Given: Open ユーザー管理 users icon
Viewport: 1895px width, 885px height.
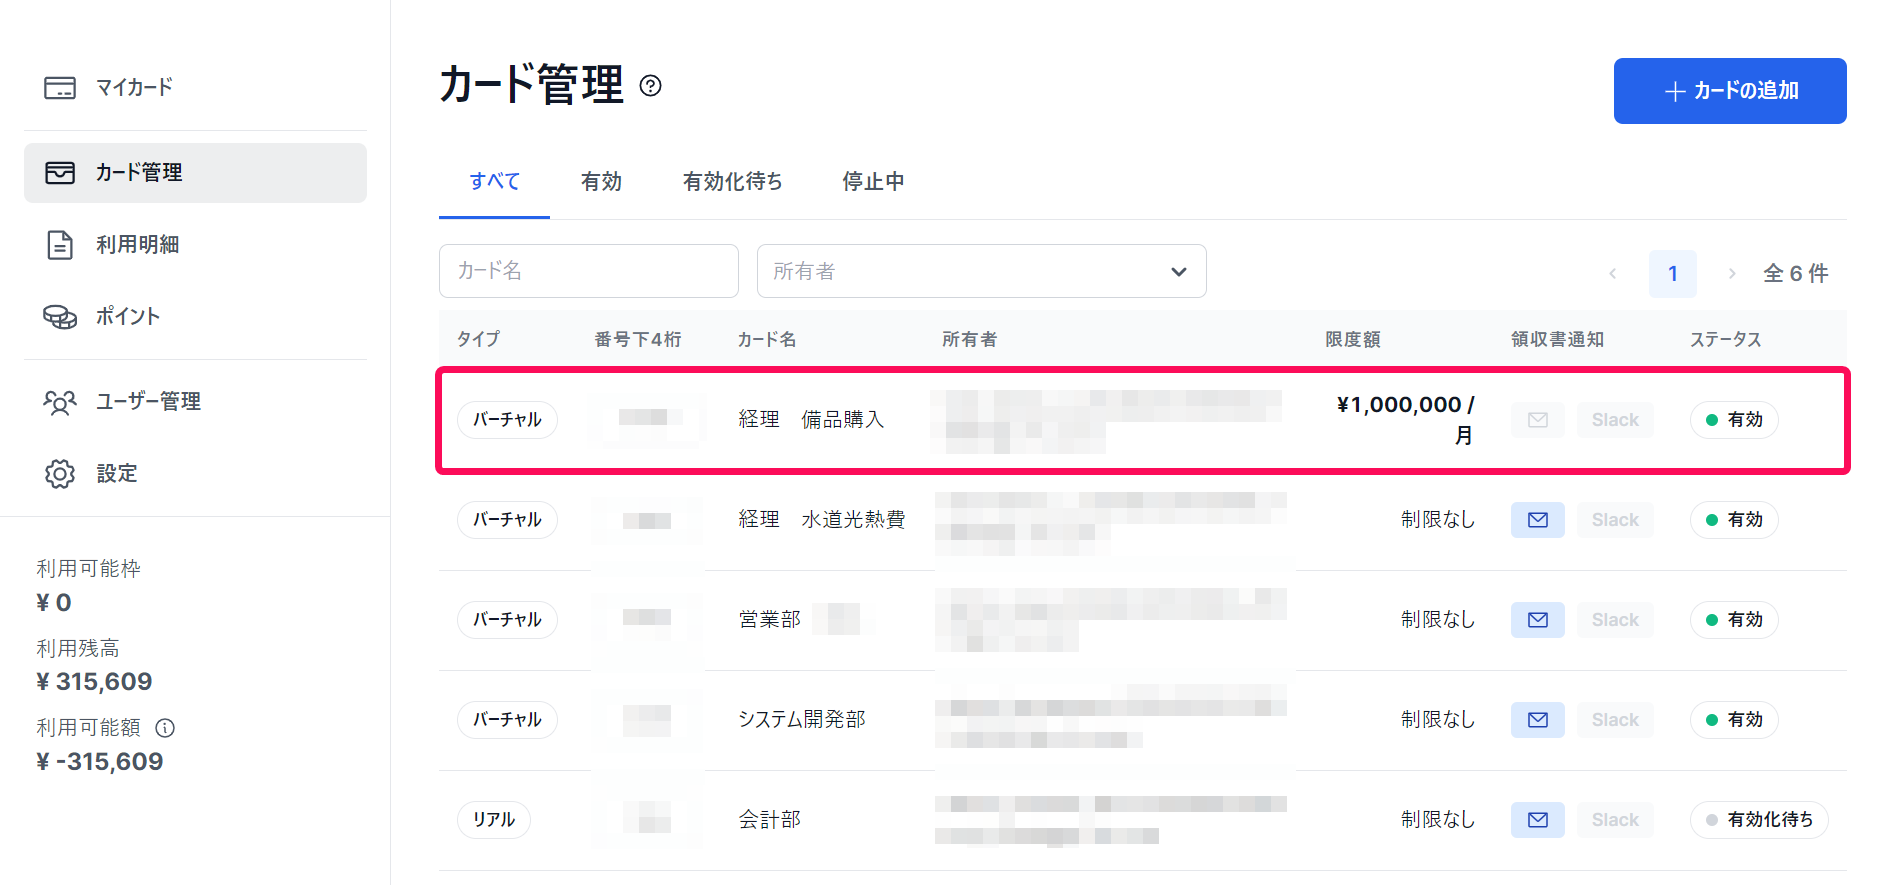Looking at the screenshot, I should click(60, 401).
